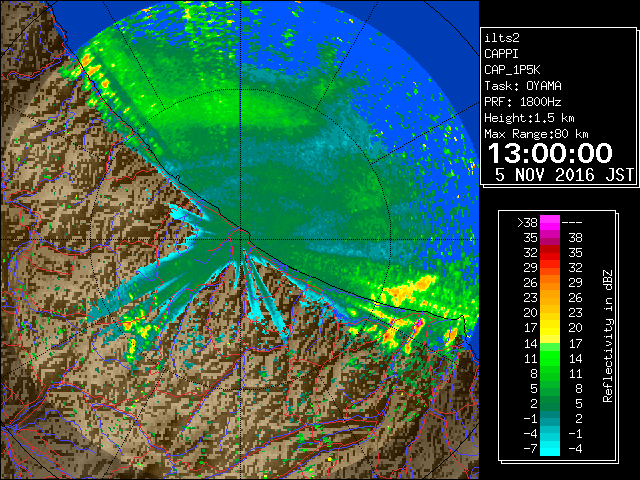This screenshot has height=480, width=640.
Task: Pick the cyan legend band at the bottom
Action: (550, 448)
